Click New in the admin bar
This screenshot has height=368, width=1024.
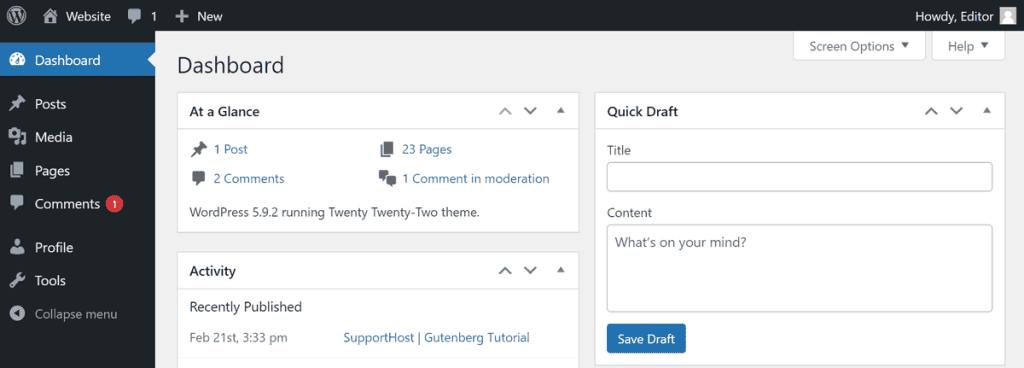pos(210,16)
